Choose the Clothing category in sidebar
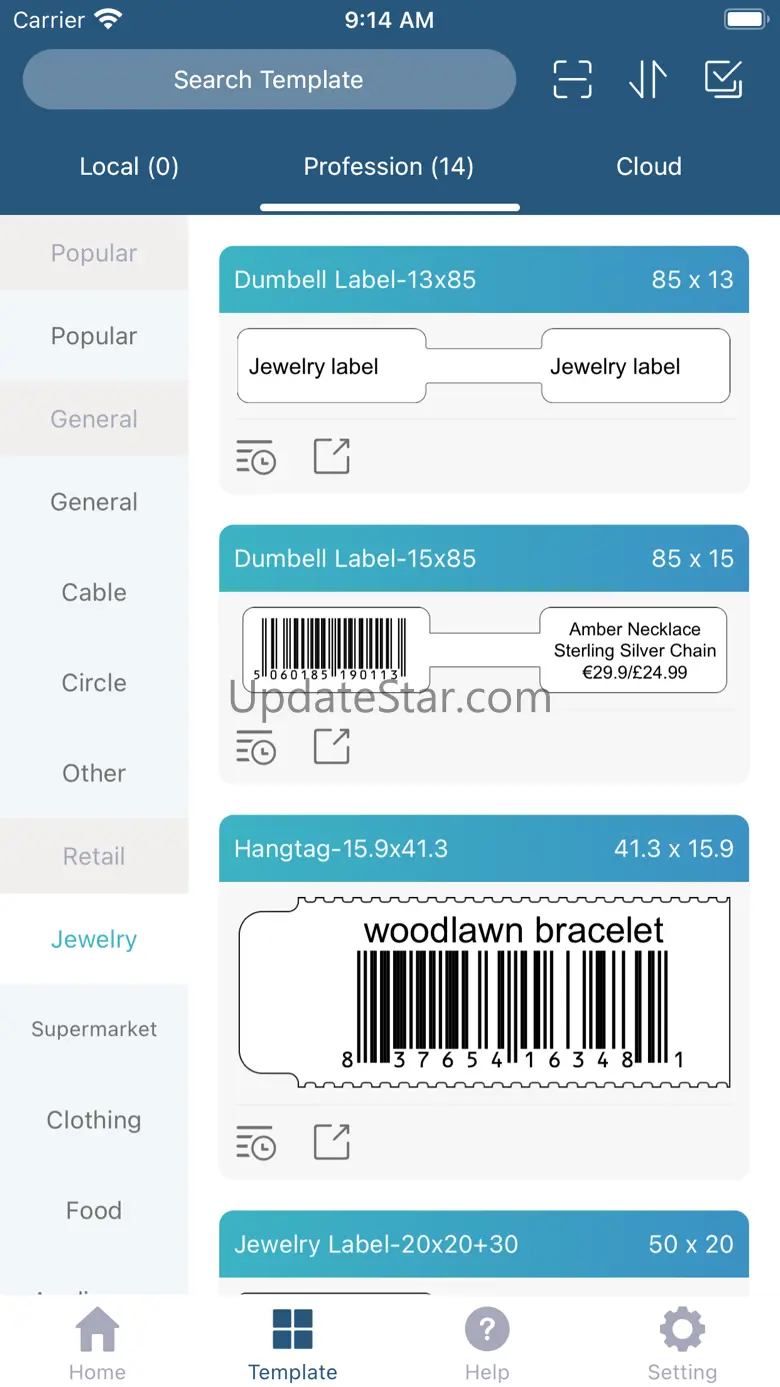The image size is (780, 1387). click(94, 1120)
